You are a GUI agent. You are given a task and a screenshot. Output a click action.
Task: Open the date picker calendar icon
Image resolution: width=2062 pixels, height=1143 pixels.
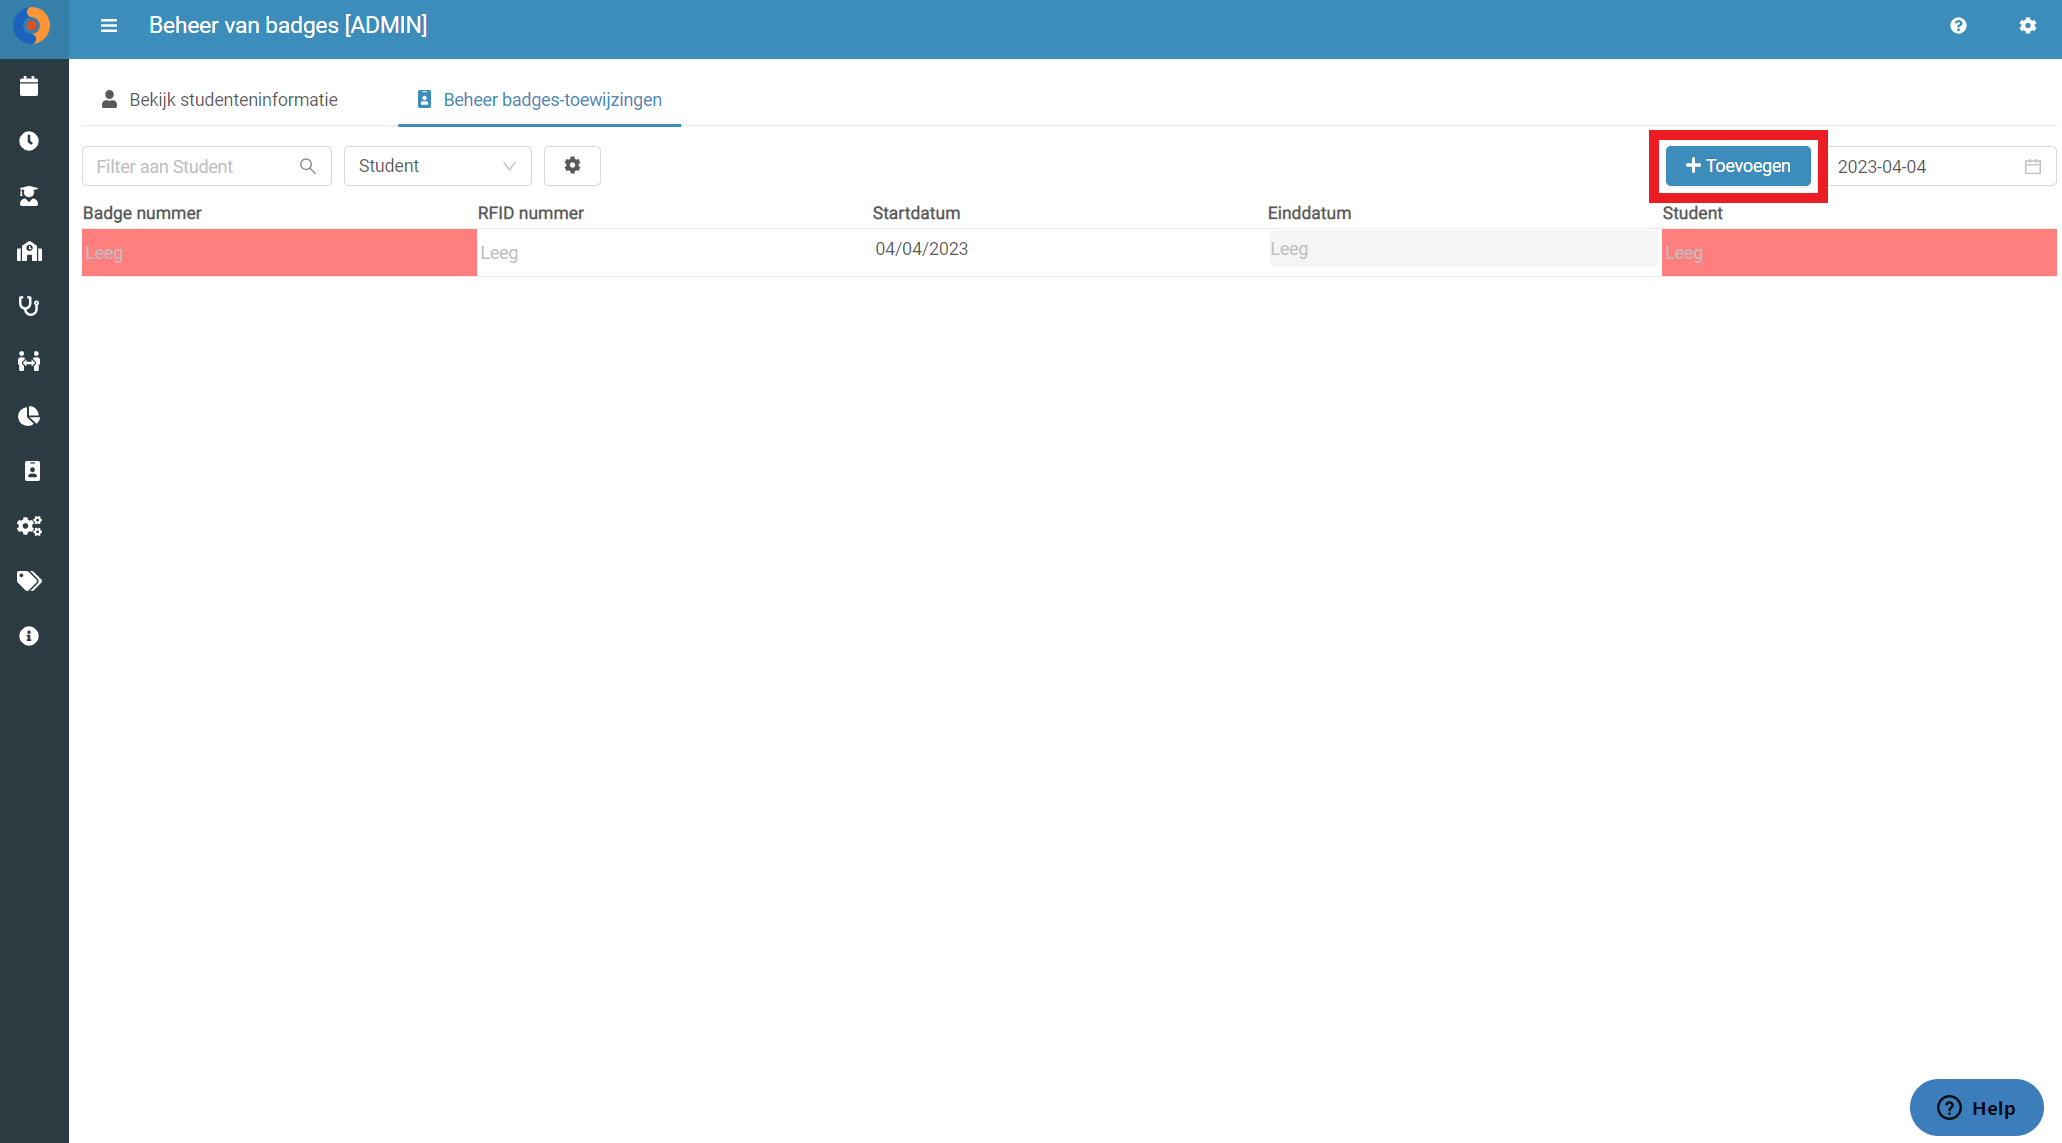click(x=2033, y=167)
